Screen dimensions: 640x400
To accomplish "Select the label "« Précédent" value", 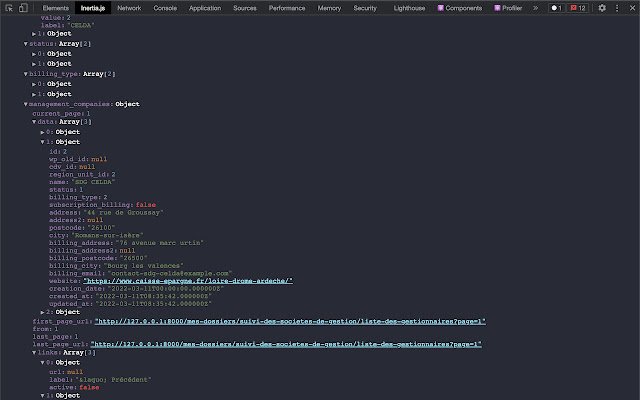I will coord(113,380).
